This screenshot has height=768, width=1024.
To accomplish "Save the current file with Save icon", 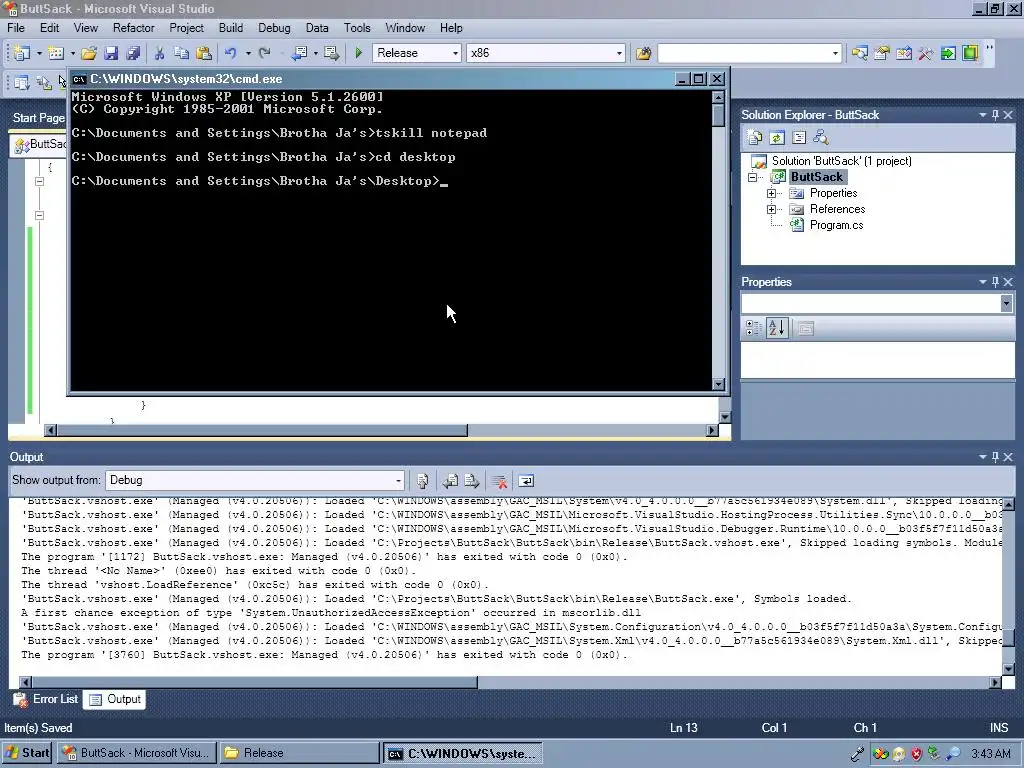I will coord(111,53).
